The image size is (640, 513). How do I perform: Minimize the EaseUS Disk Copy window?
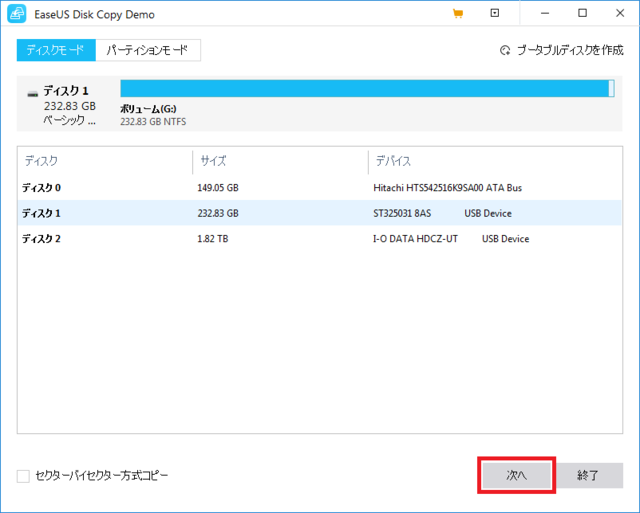pos(545,13)
